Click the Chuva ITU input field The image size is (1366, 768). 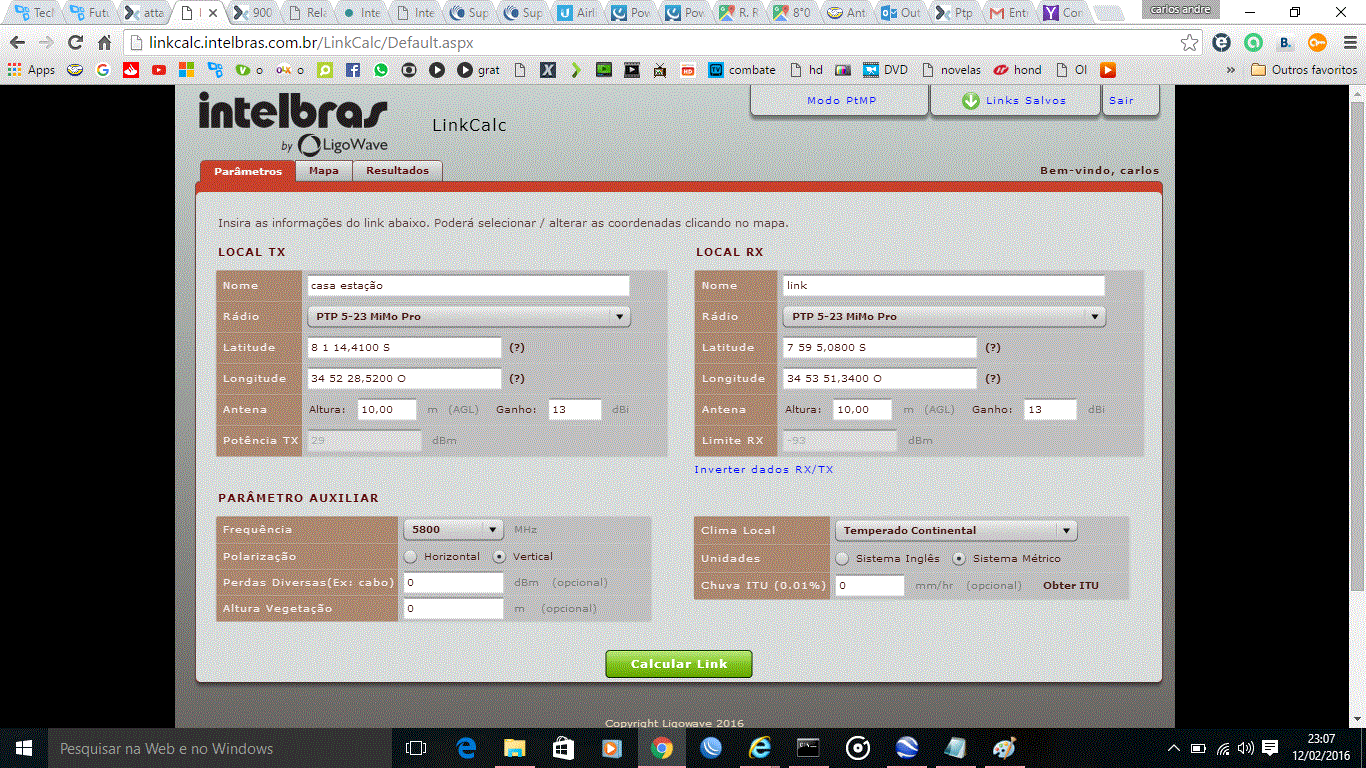(870, 586)
